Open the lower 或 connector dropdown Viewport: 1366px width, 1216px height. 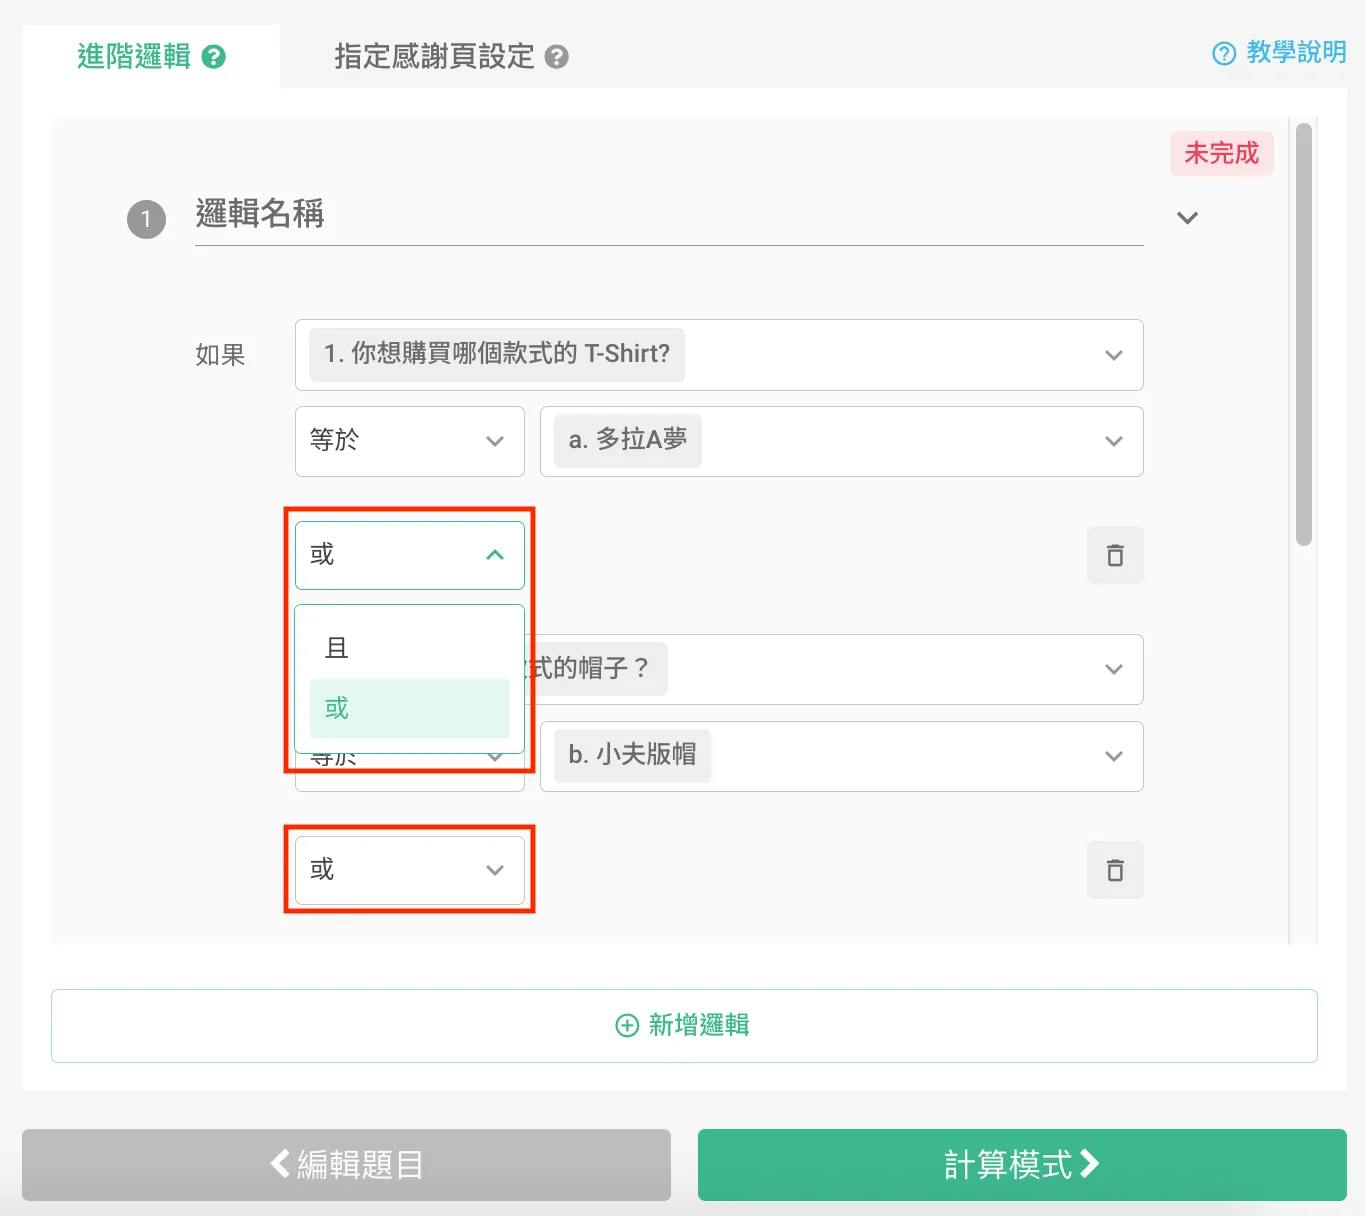click(410, 870)
